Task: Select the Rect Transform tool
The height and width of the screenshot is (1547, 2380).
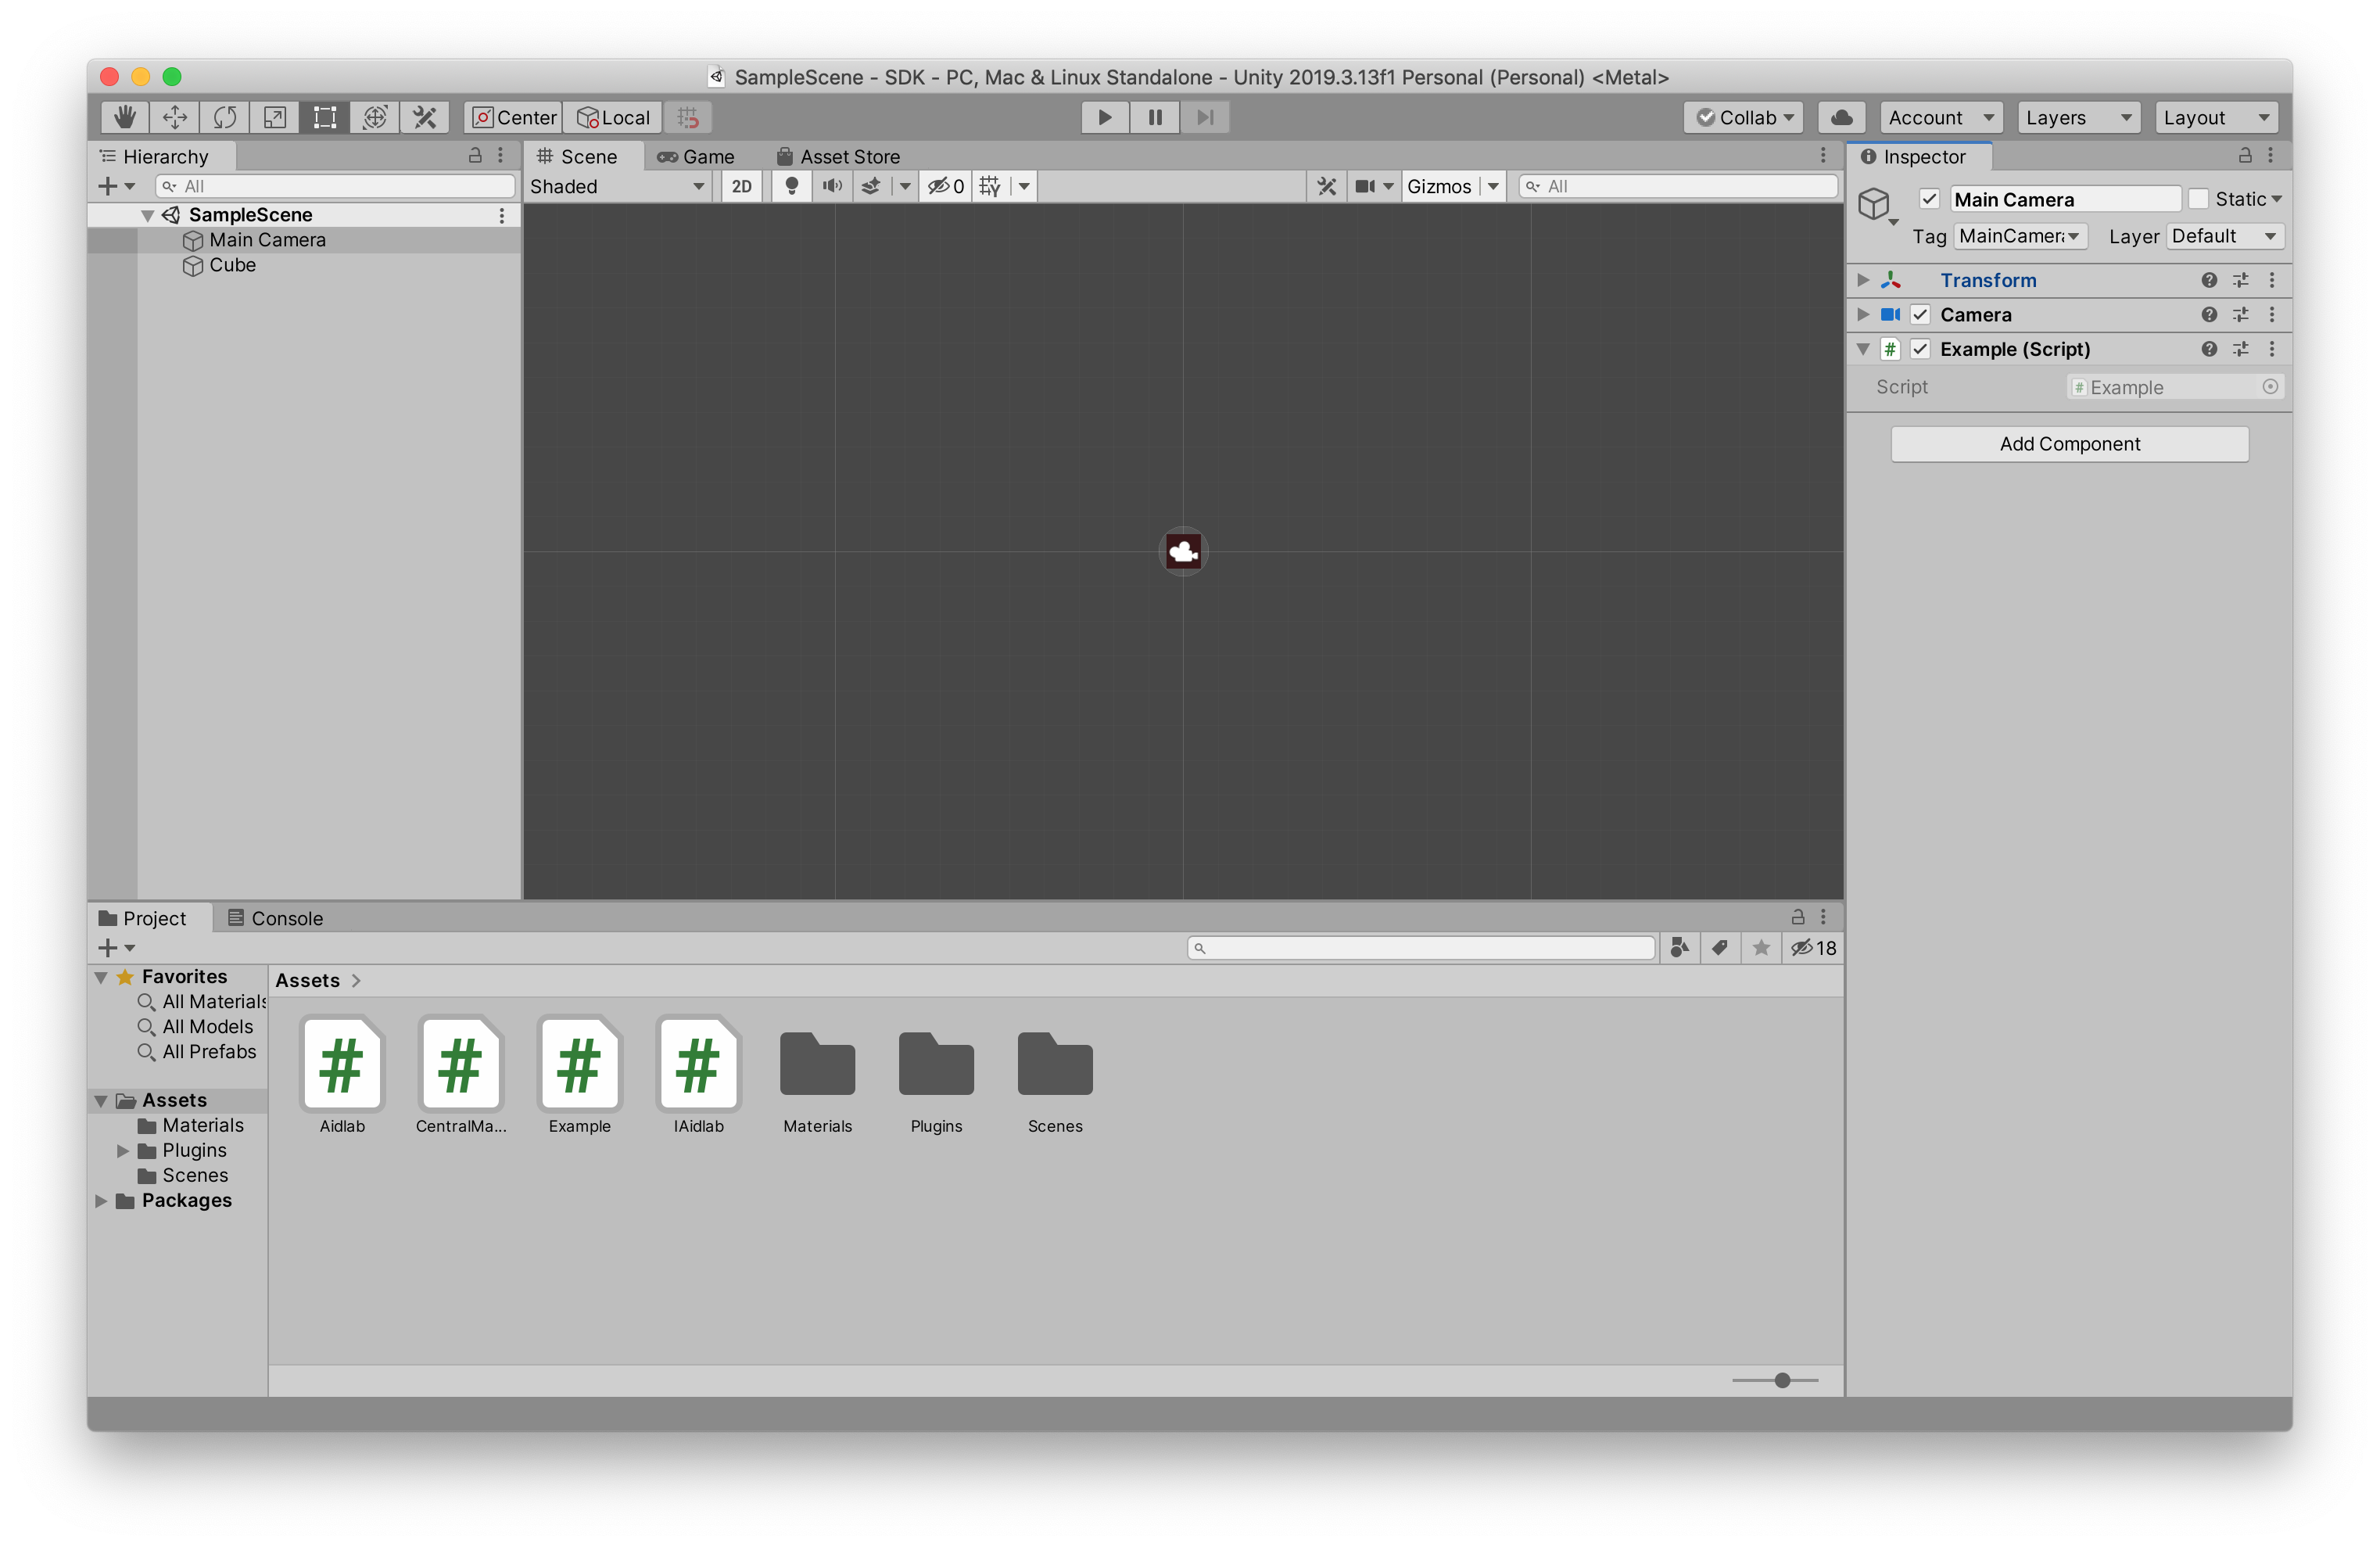Action: pos(324,117)
